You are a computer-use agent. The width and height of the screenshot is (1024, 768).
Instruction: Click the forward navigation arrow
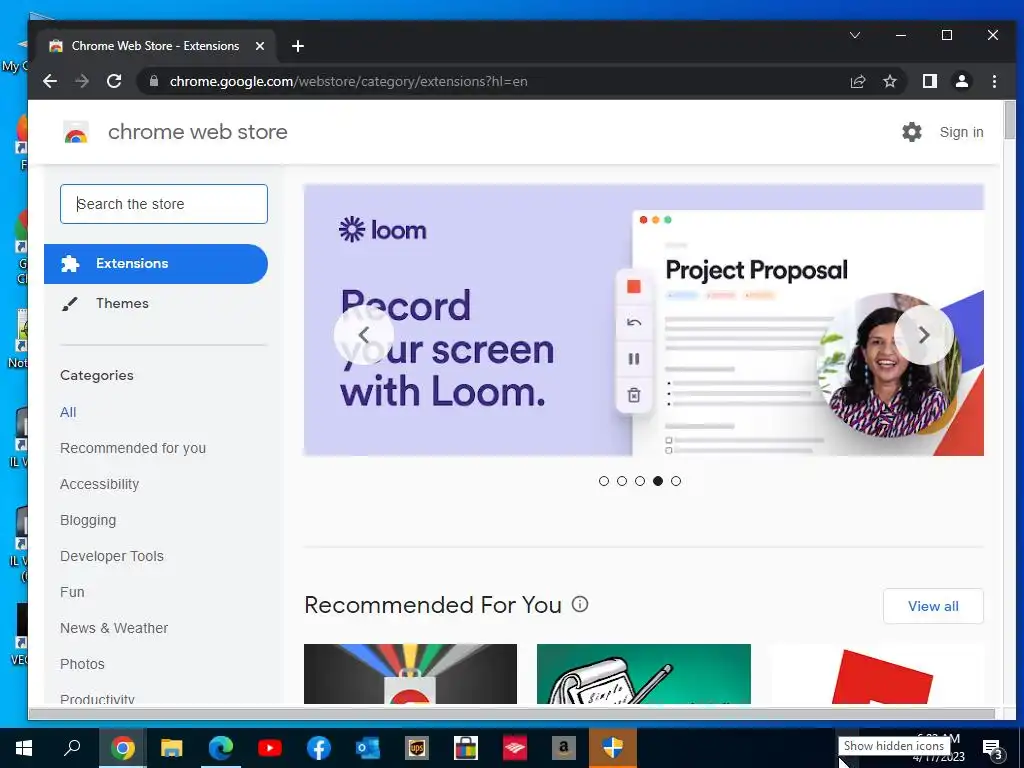(x=82, y=81)
